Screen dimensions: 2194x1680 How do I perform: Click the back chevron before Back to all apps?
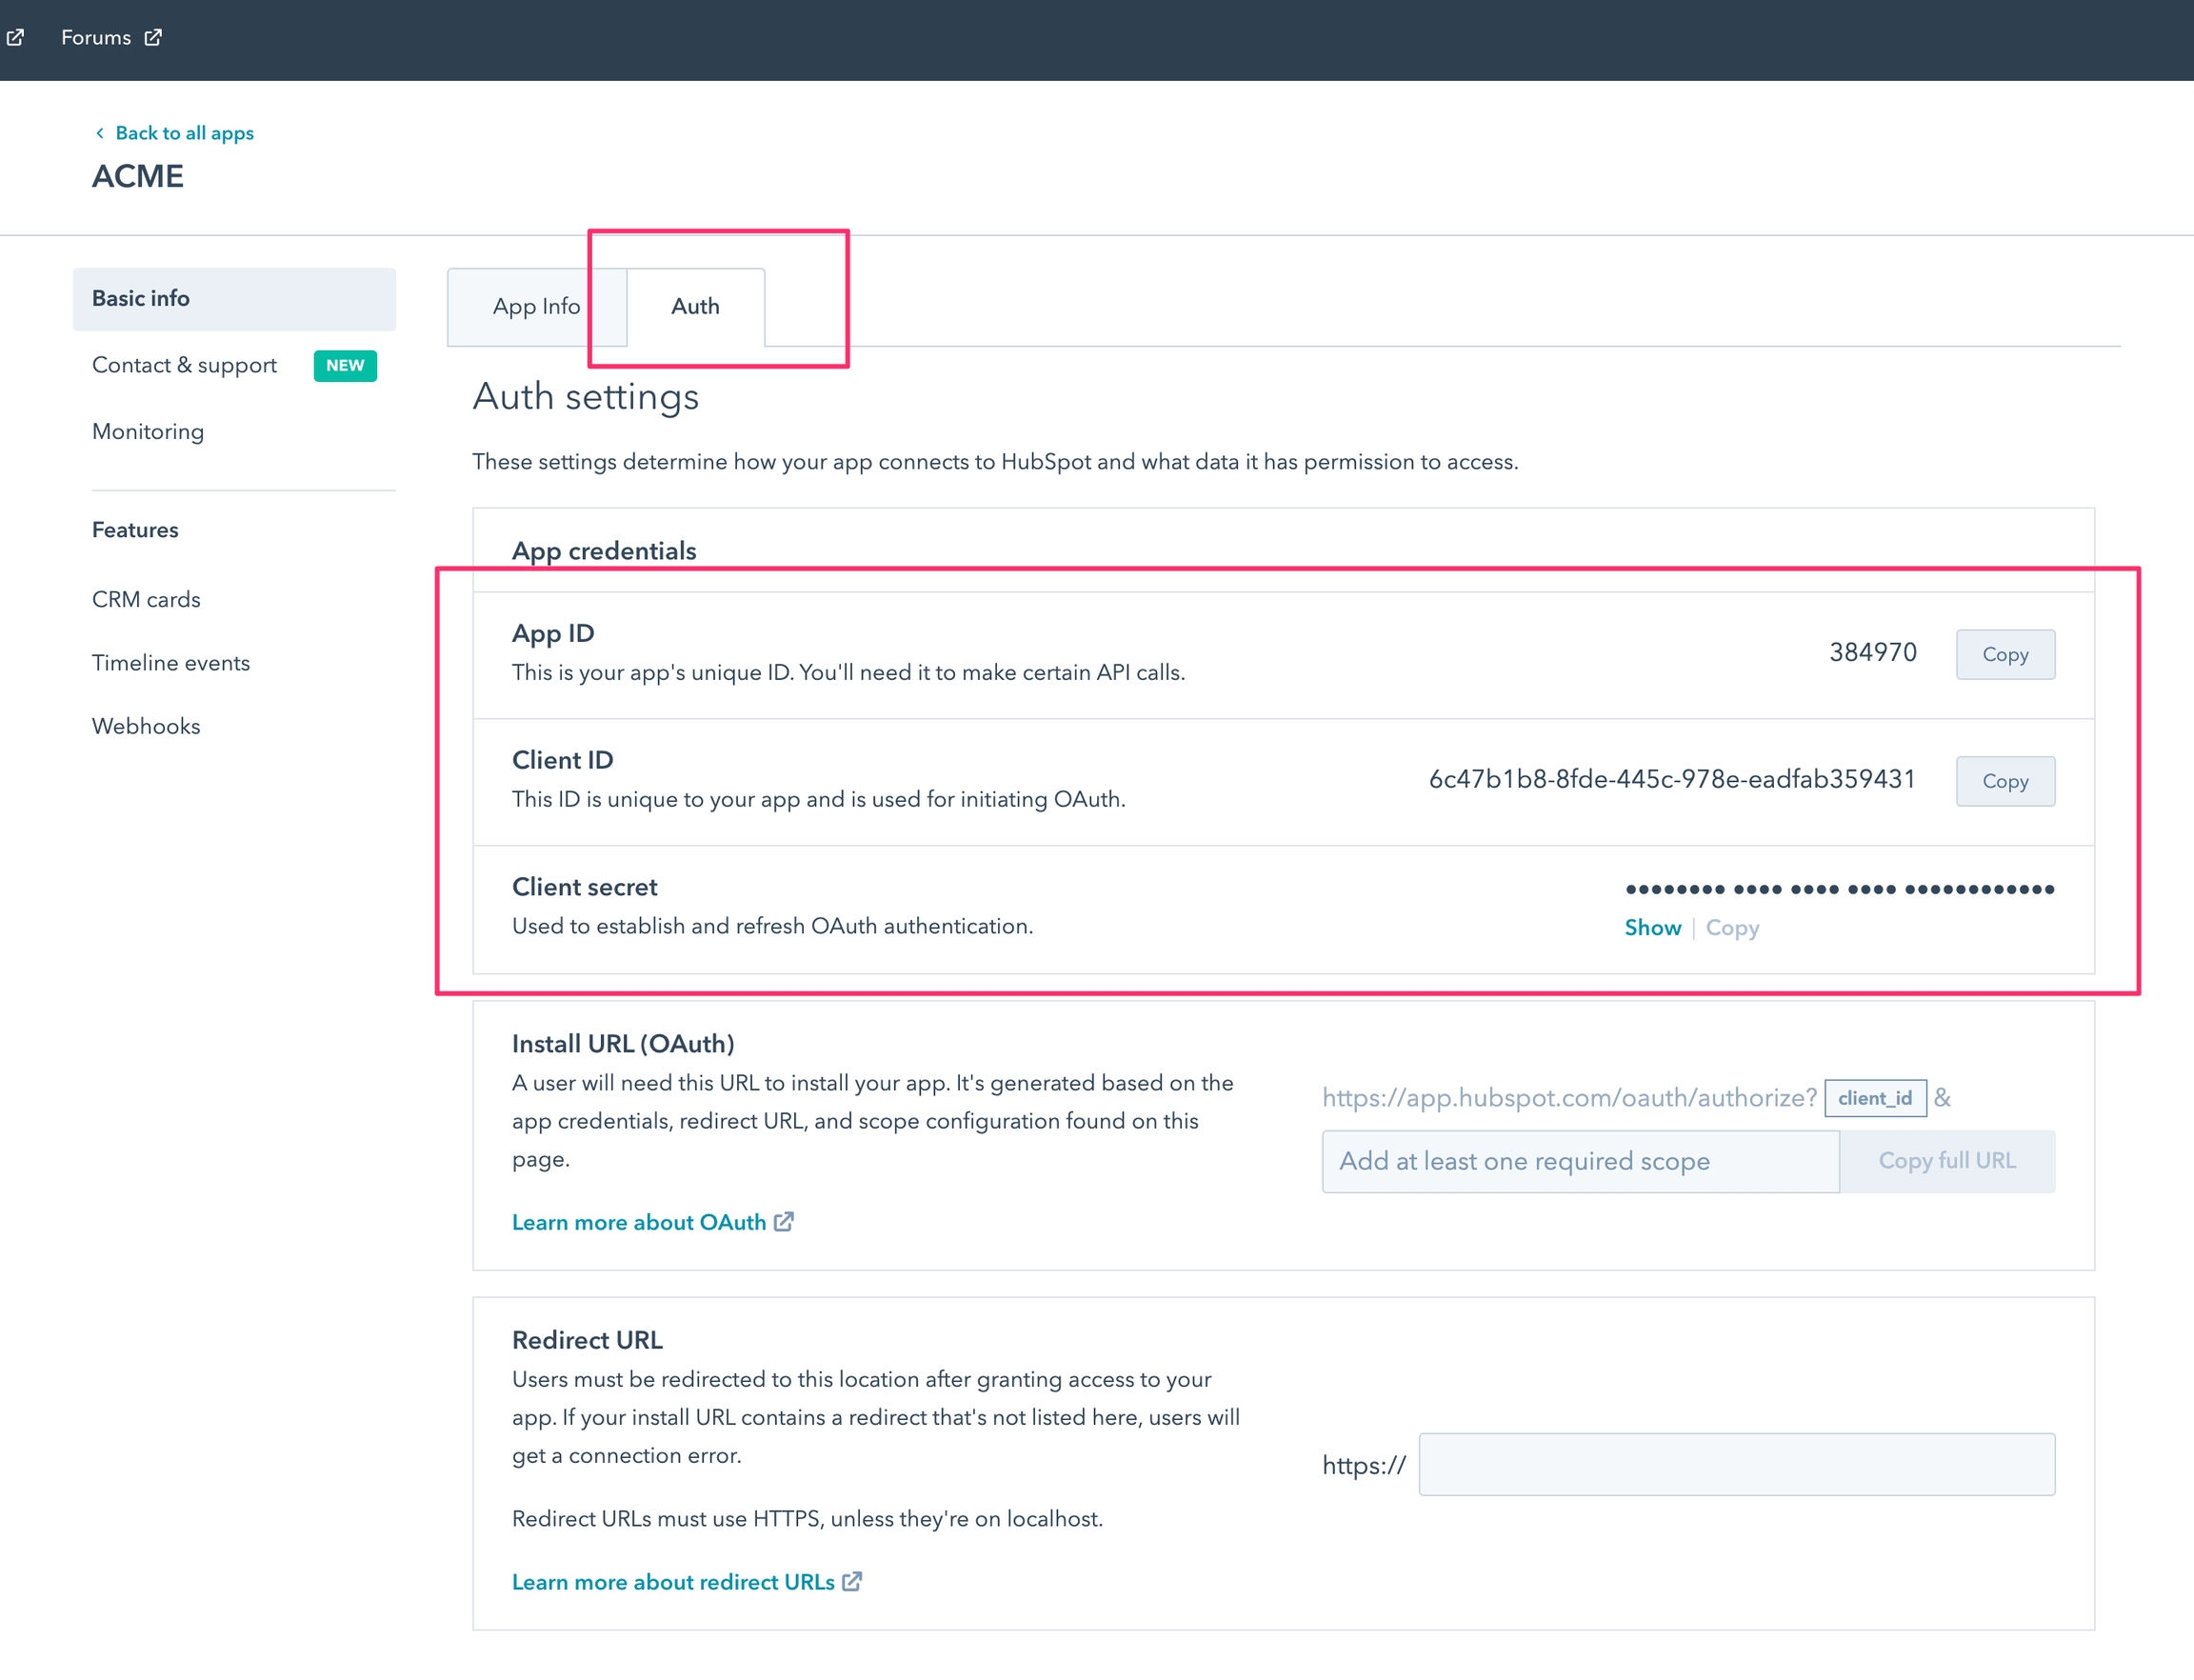click(x=99, y=133)
